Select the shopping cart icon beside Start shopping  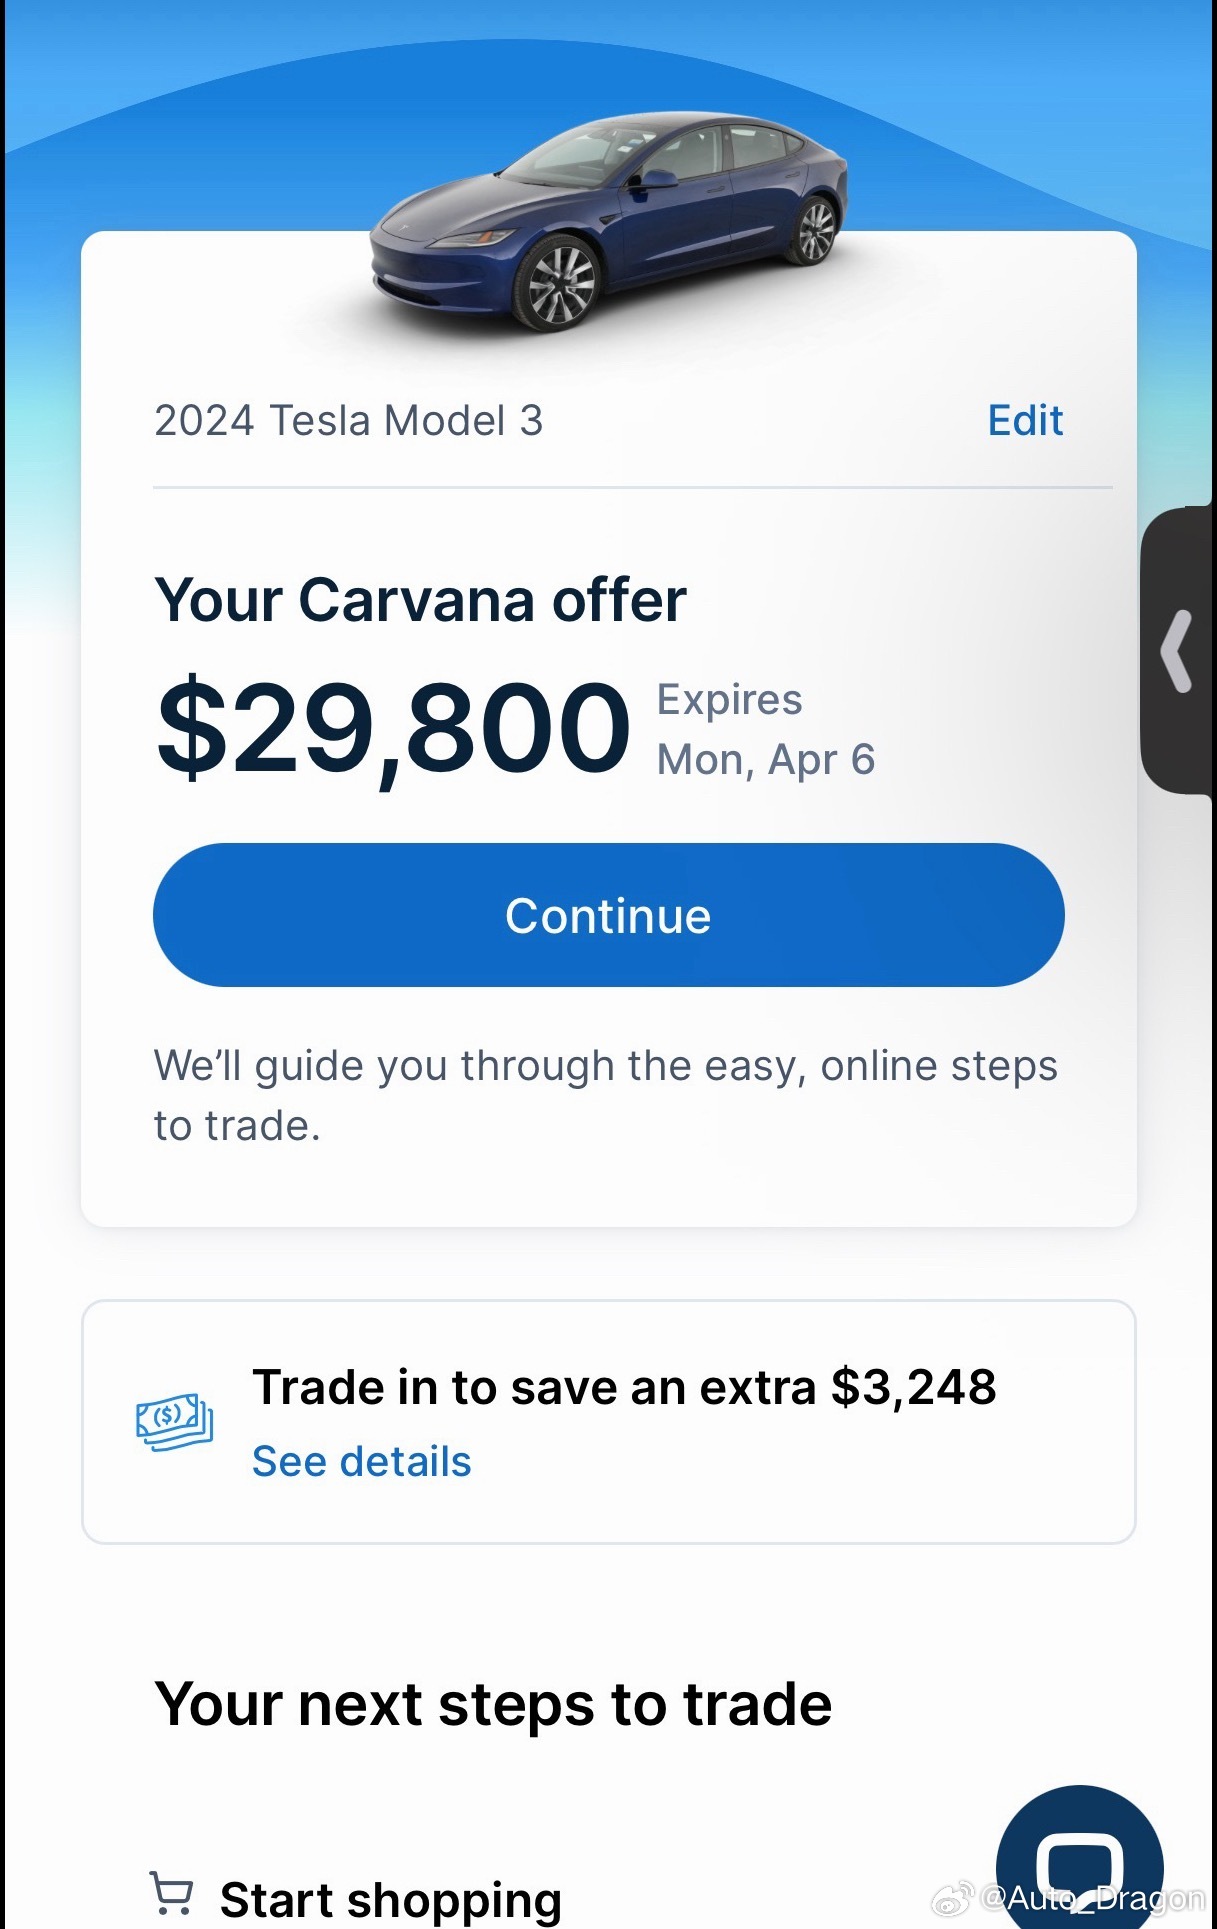172,1893
